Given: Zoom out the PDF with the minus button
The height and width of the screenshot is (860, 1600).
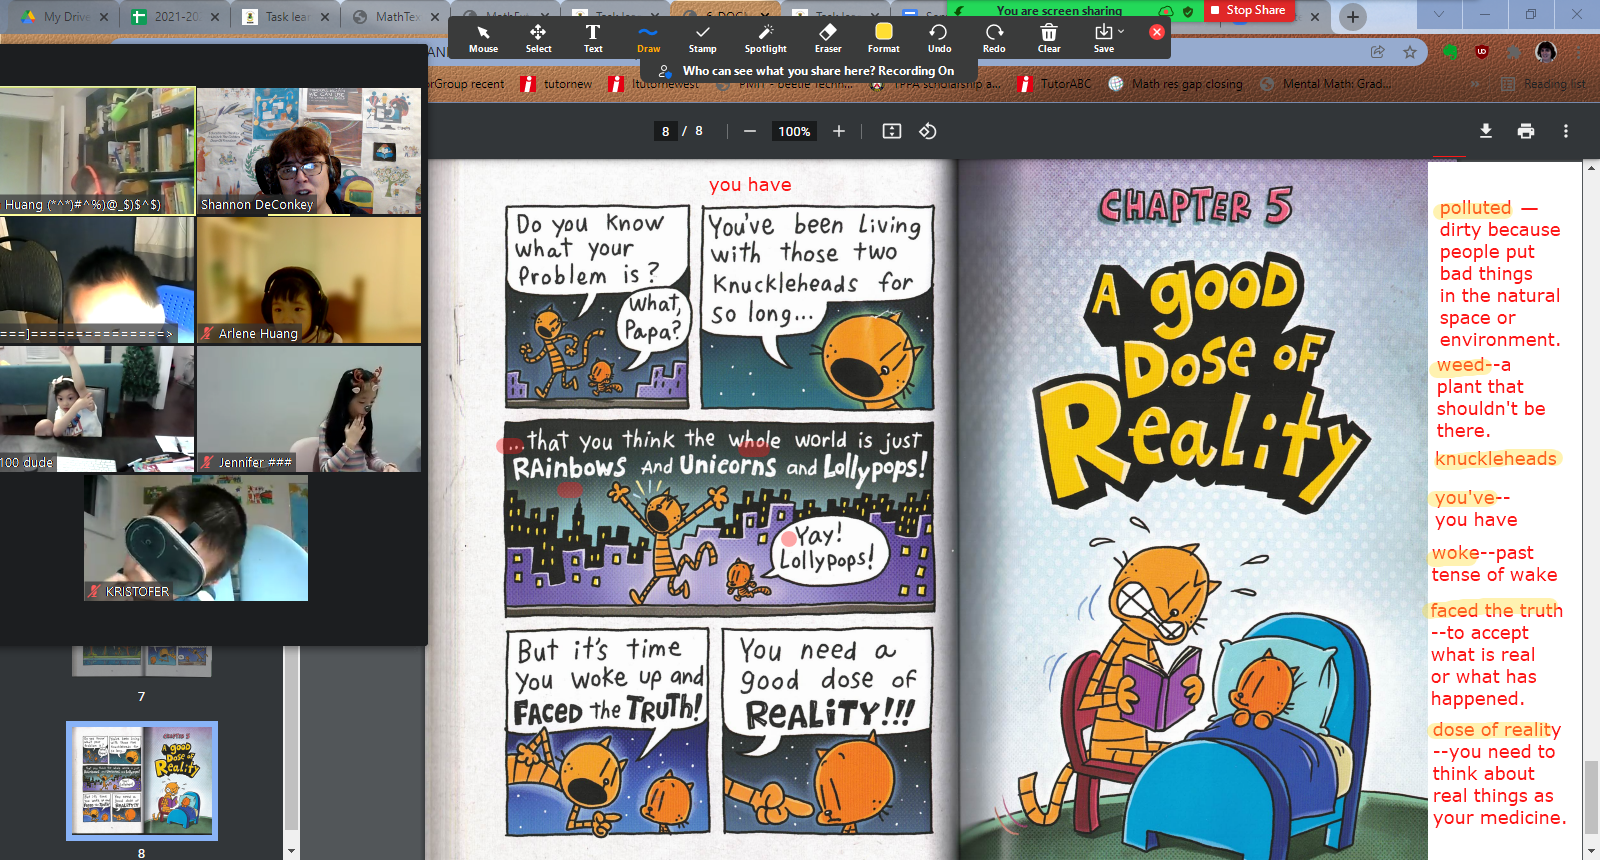Looking at the screenshot, I should tap(750, 131).
